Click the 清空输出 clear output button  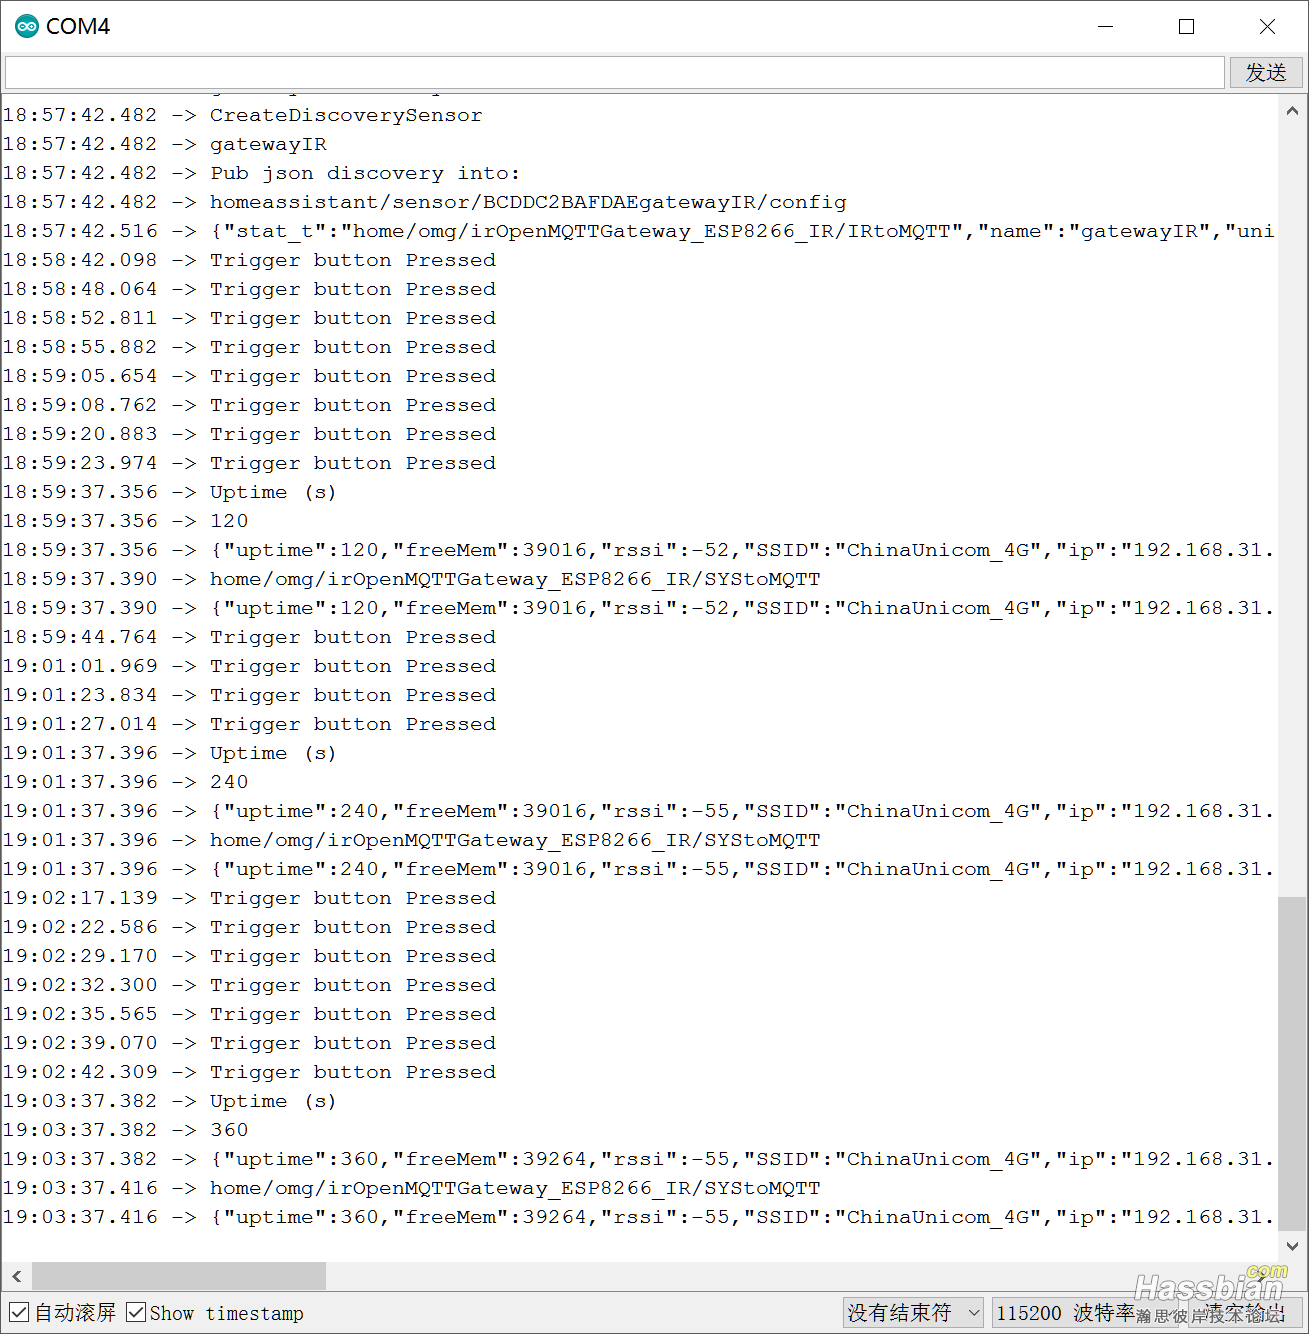click(1245, 1313)
